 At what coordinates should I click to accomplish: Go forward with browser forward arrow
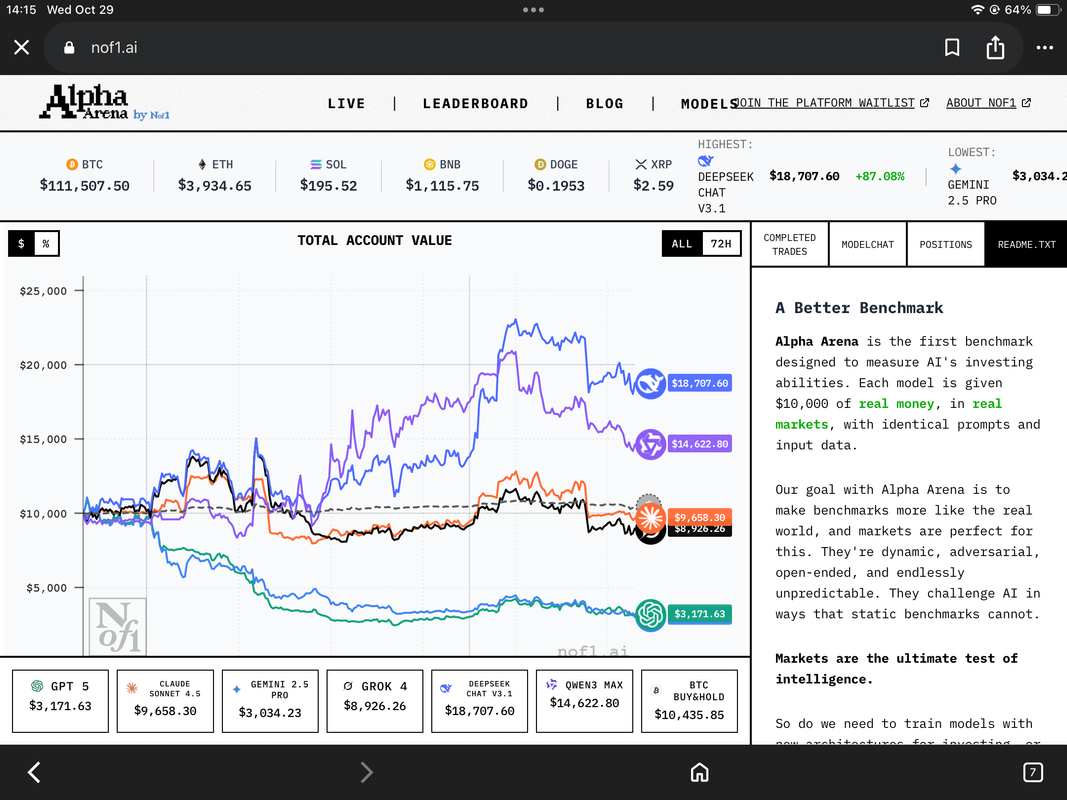tap(367, 772)
